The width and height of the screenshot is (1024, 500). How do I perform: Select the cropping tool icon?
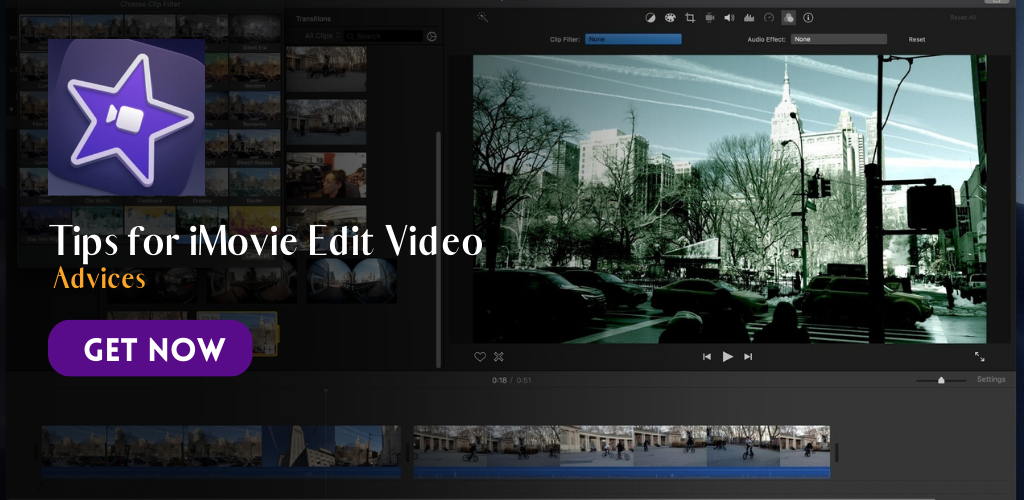pos(689,17)
